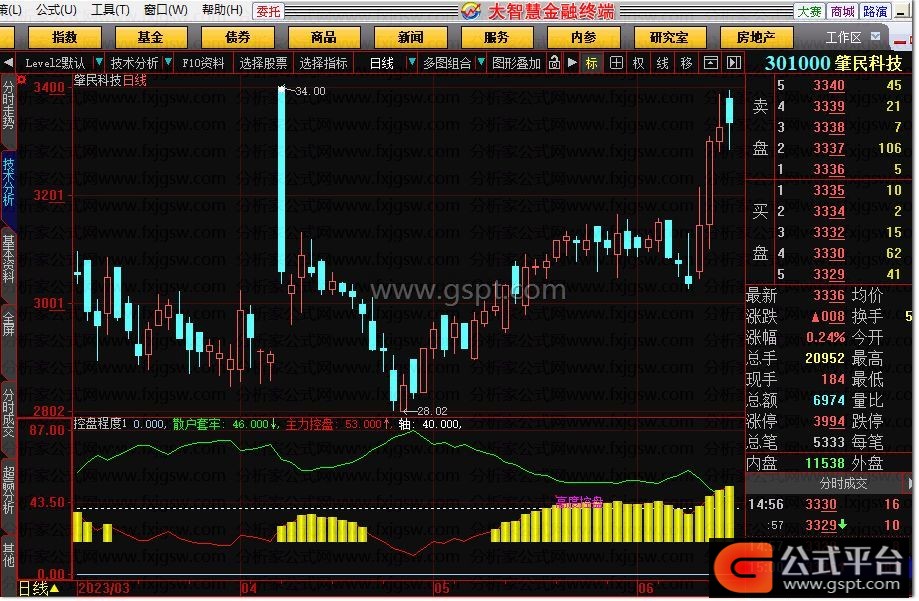Switch to the 研究室 tab
919x601 pixels.
coord(669,38)
